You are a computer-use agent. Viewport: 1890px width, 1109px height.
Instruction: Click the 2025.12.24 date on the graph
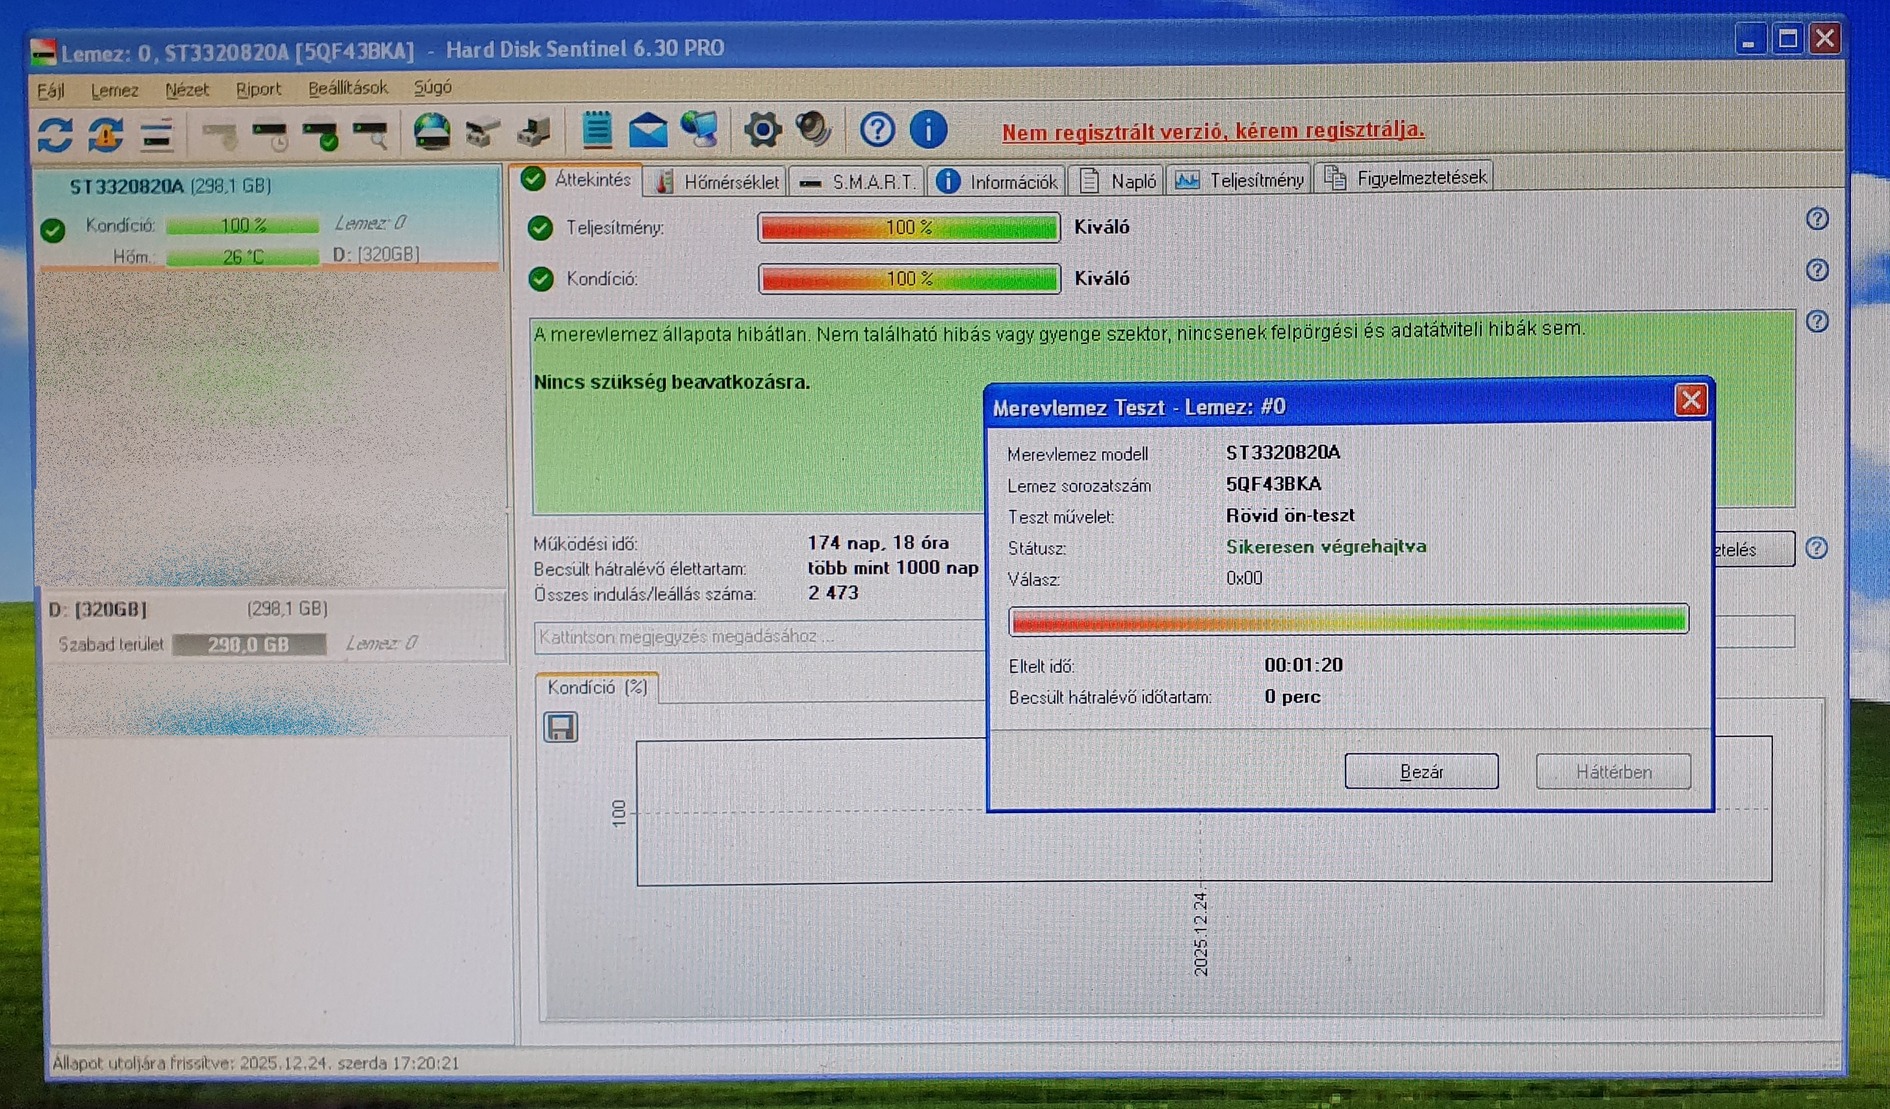pos(1201,934)
